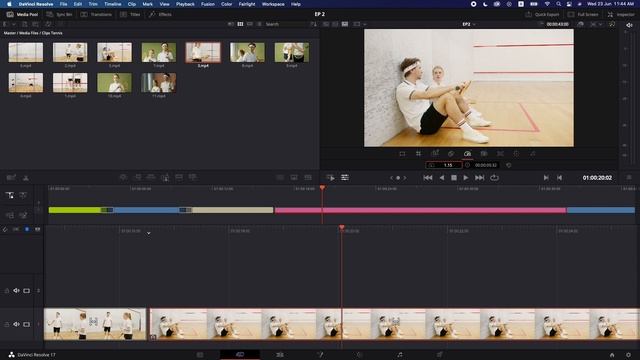Mute audio on video track 1
The image size is (640, 360).
tap(16, 324)
